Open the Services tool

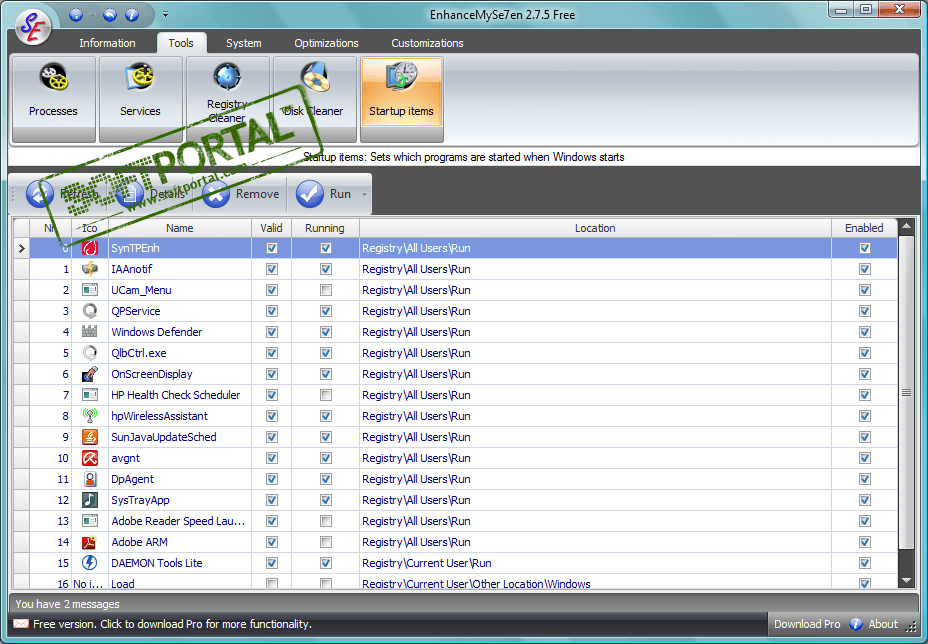click(x=140, y=99)
